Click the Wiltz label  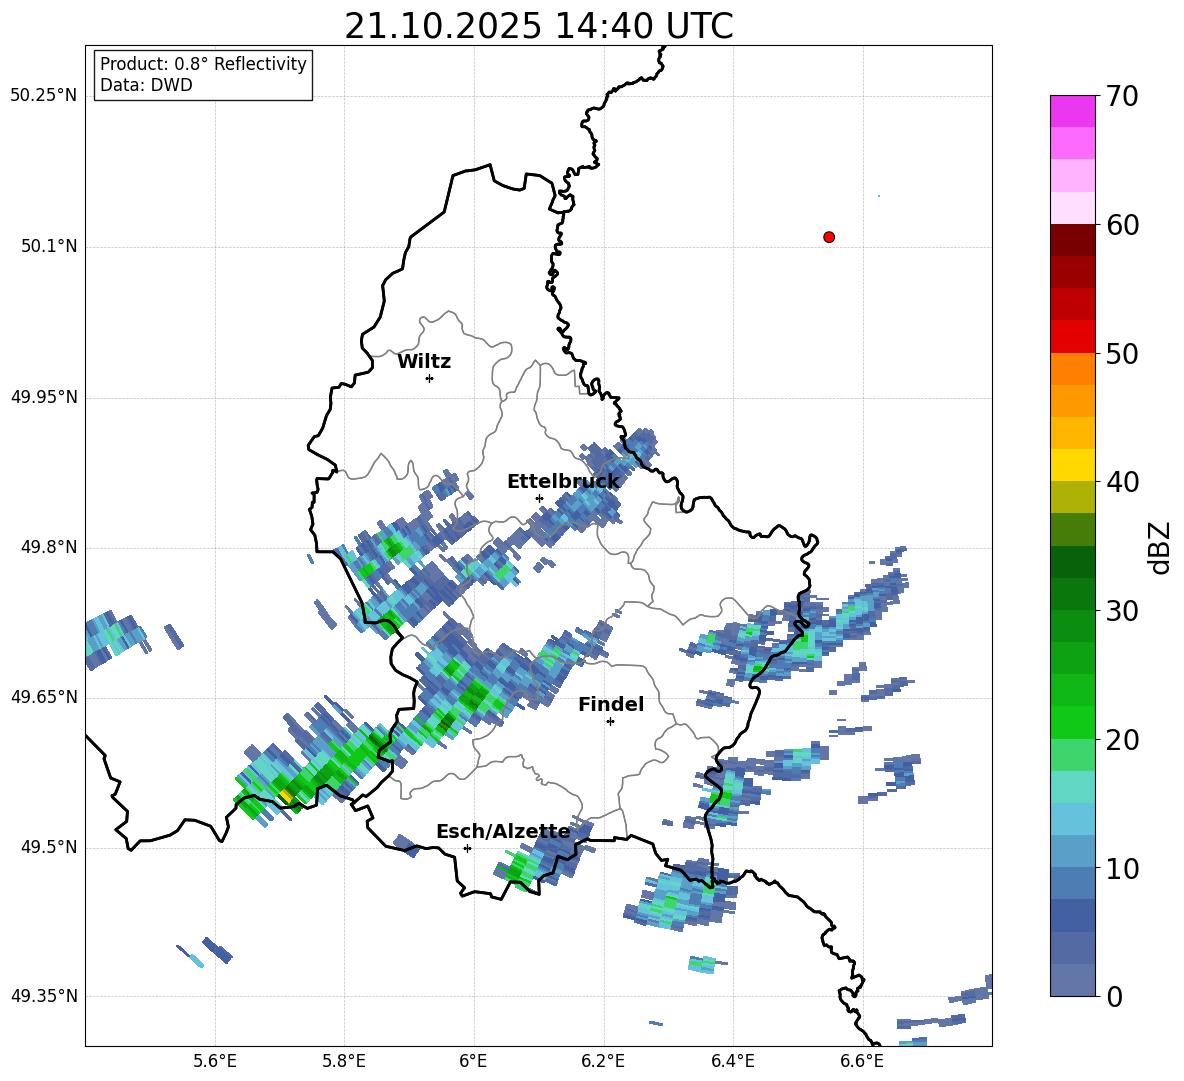[x=424, y=362]
